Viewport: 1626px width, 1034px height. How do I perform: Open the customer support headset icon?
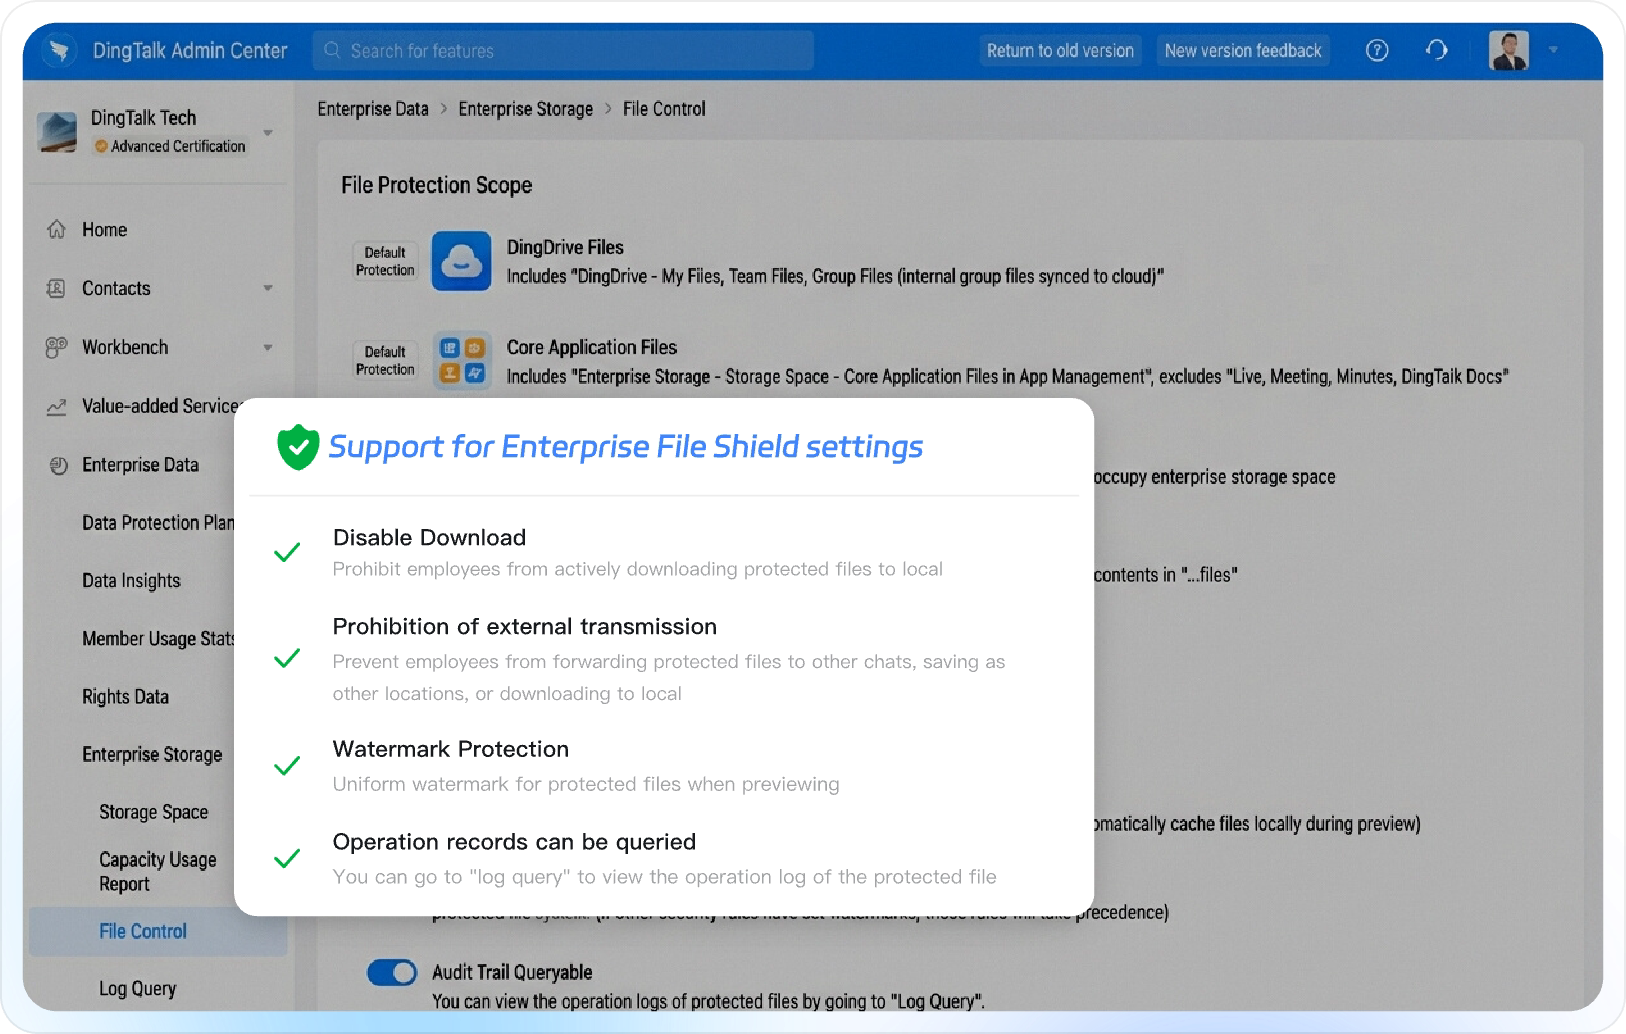pyautogui.click(x=1437, y=50)
